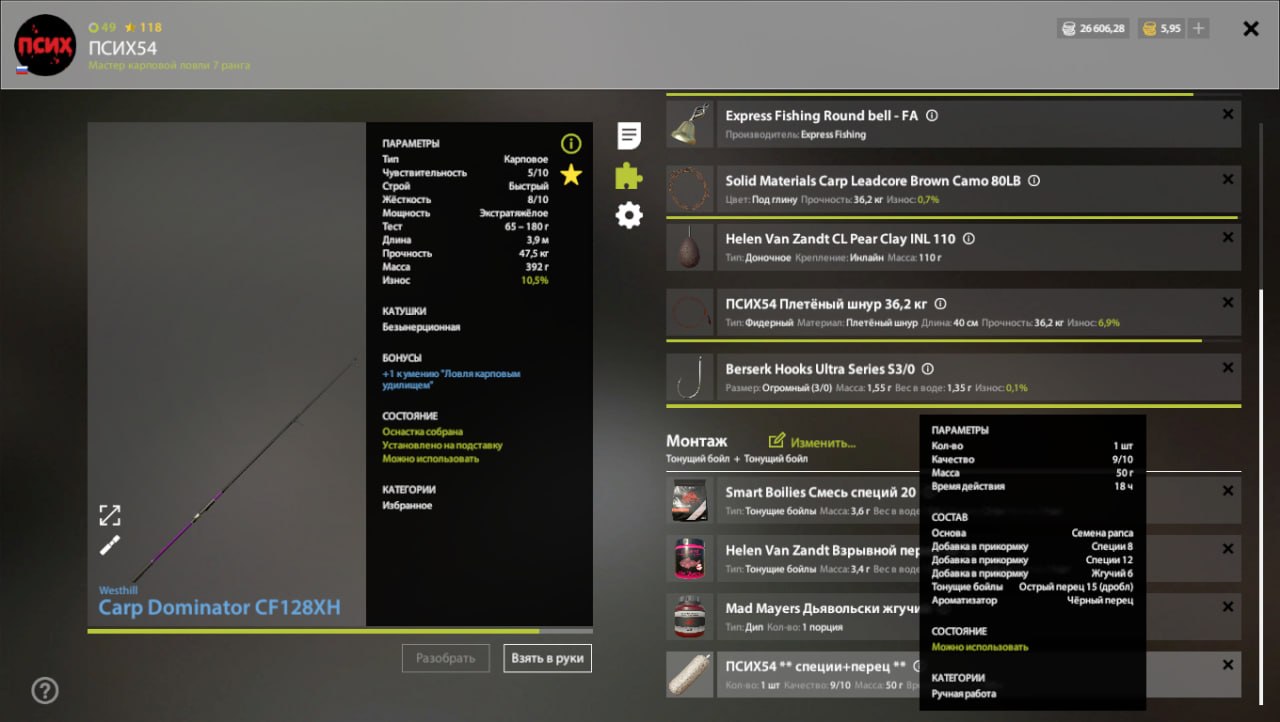Open the rod info circle icon
The height and width of the screenshot is (722, 1280).
pos(571,143)
